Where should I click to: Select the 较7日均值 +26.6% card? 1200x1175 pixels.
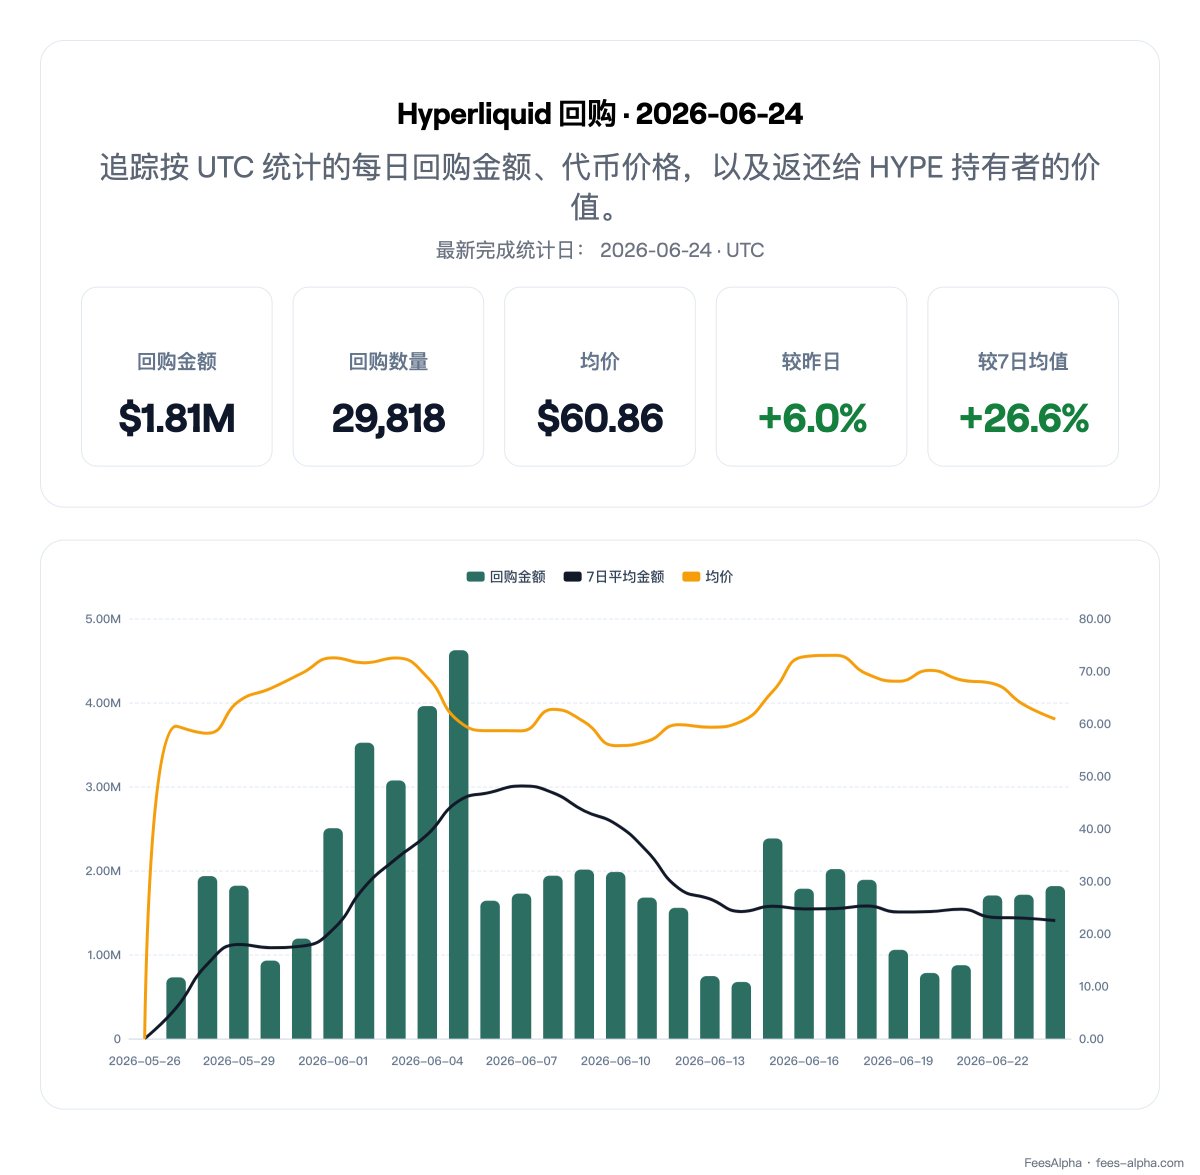[1023, 377]
